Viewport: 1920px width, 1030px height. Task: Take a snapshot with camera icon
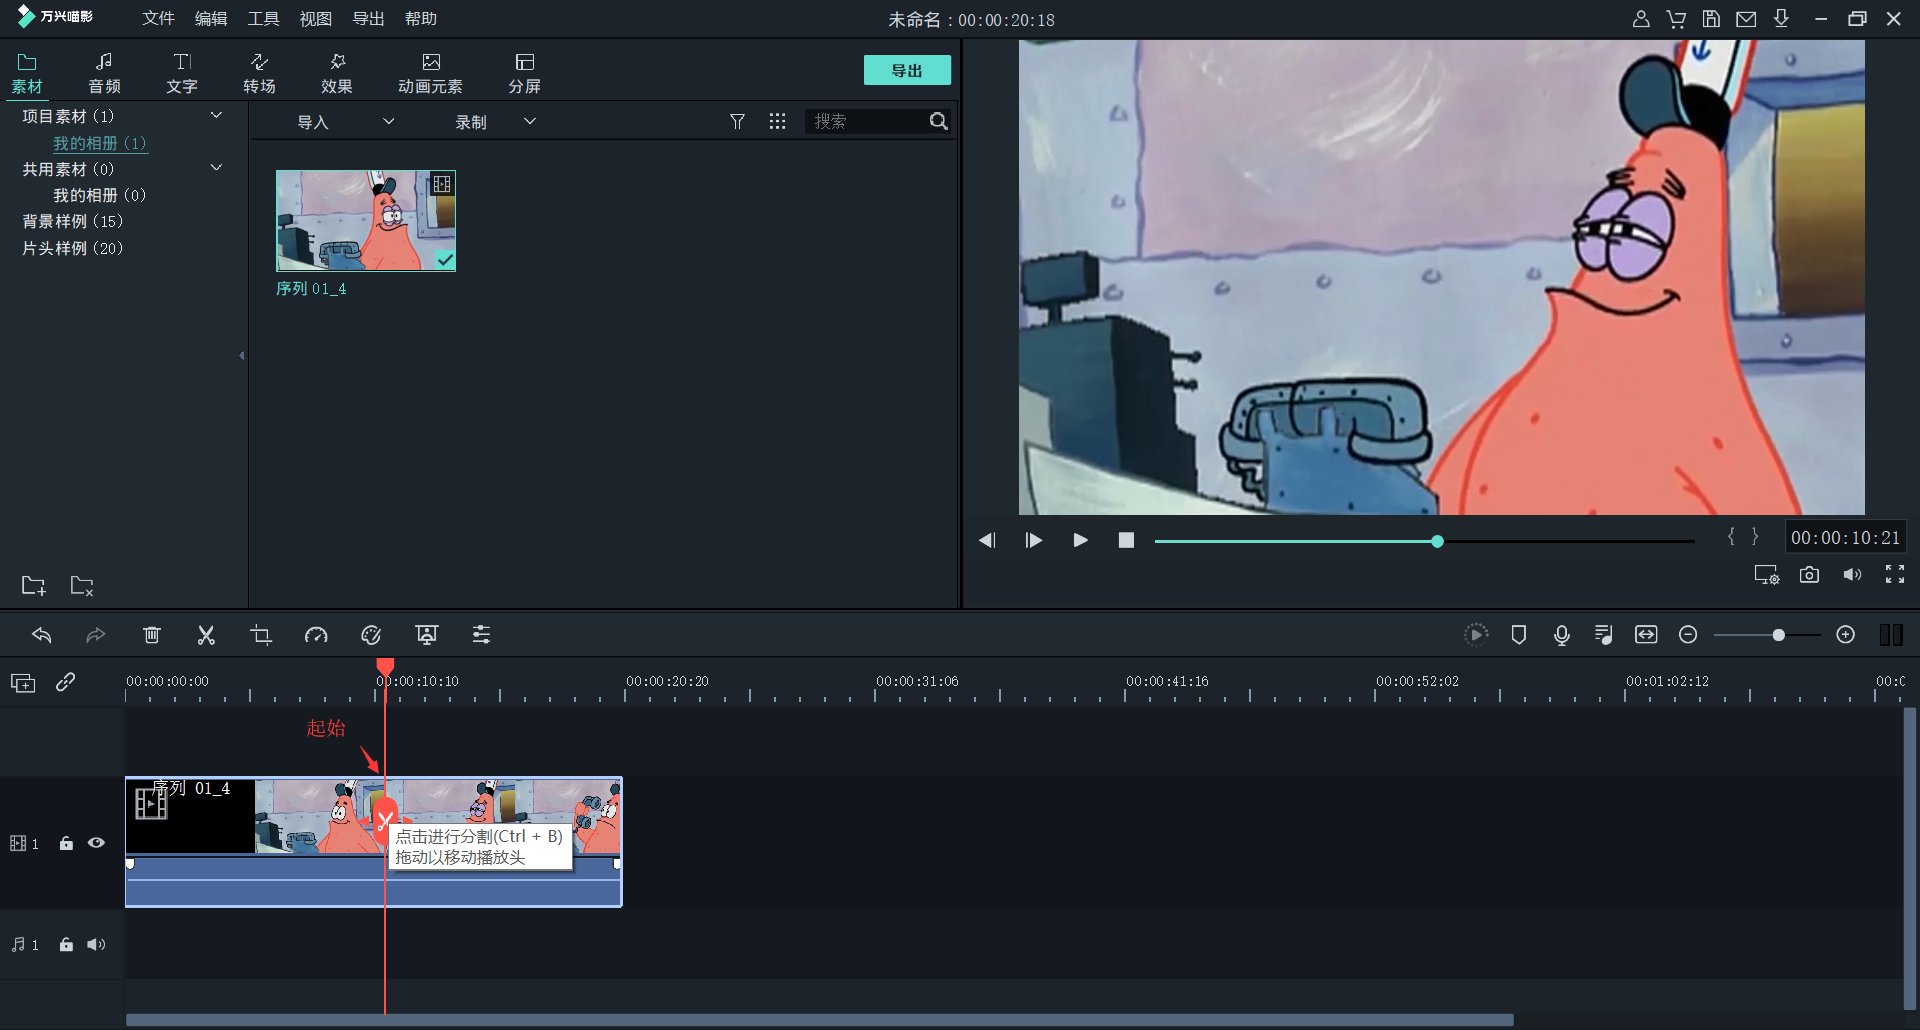1809,575
